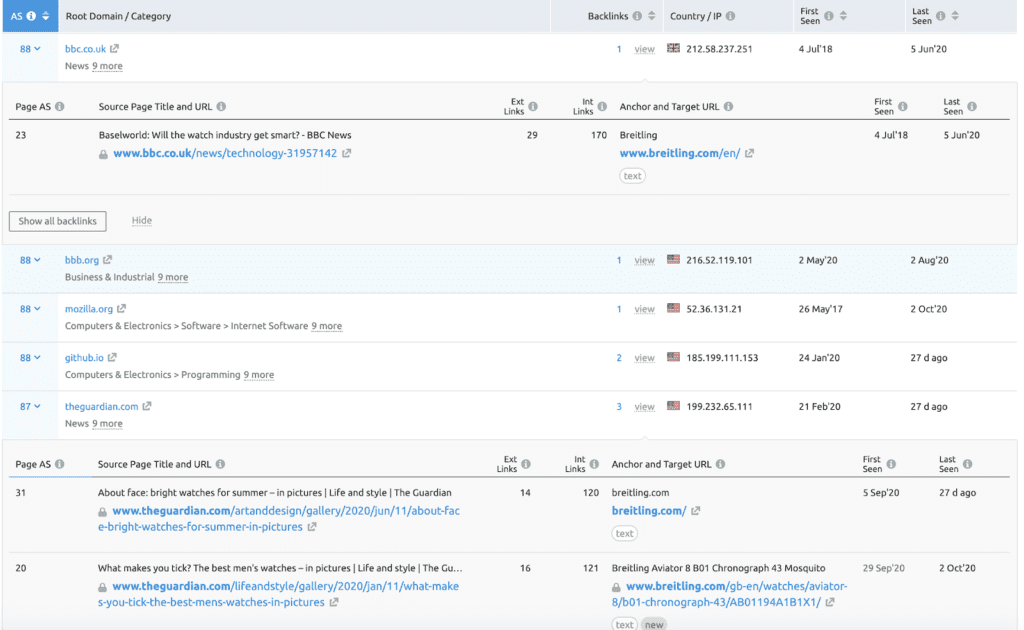
Task: Click the view link in the github.io row
Action: coord(644,358)
